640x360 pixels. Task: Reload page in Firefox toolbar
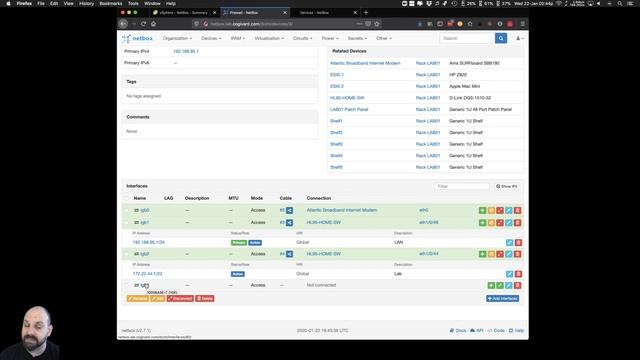pyautogui.click(x=143, y=24)
